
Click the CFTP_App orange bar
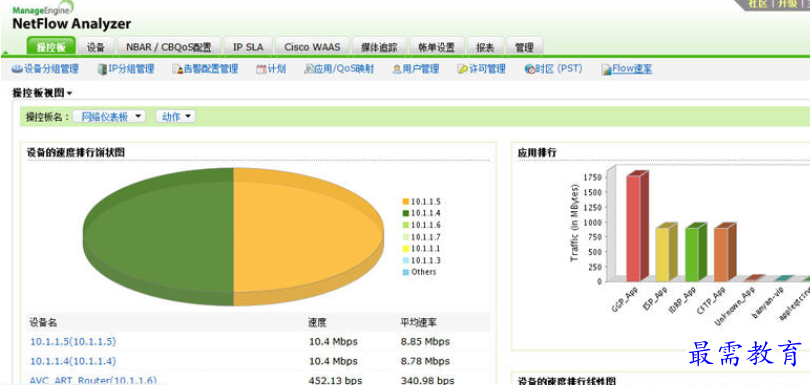pyautogui.click(x=725, y=253)
